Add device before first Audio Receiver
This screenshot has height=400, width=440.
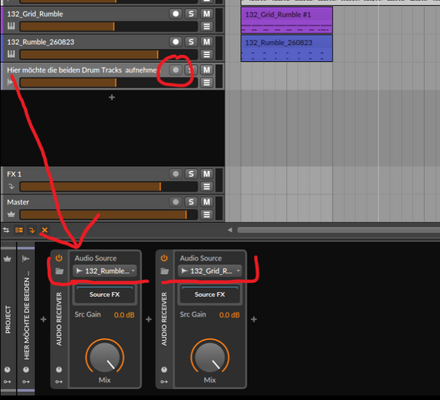[43, 319]
